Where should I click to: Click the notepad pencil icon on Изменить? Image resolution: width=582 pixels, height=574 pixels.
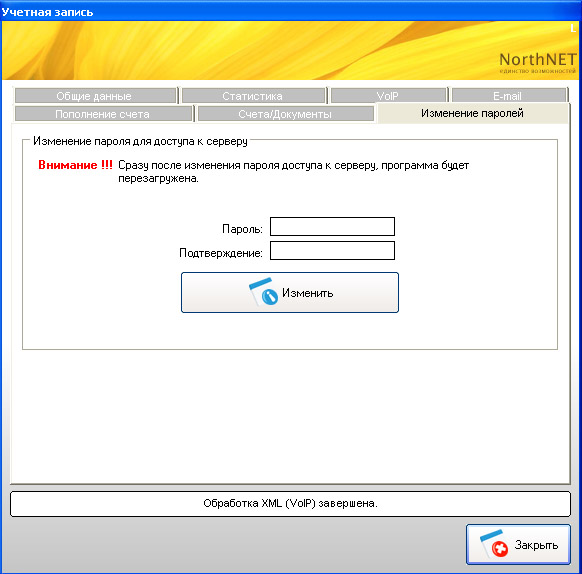263,292
